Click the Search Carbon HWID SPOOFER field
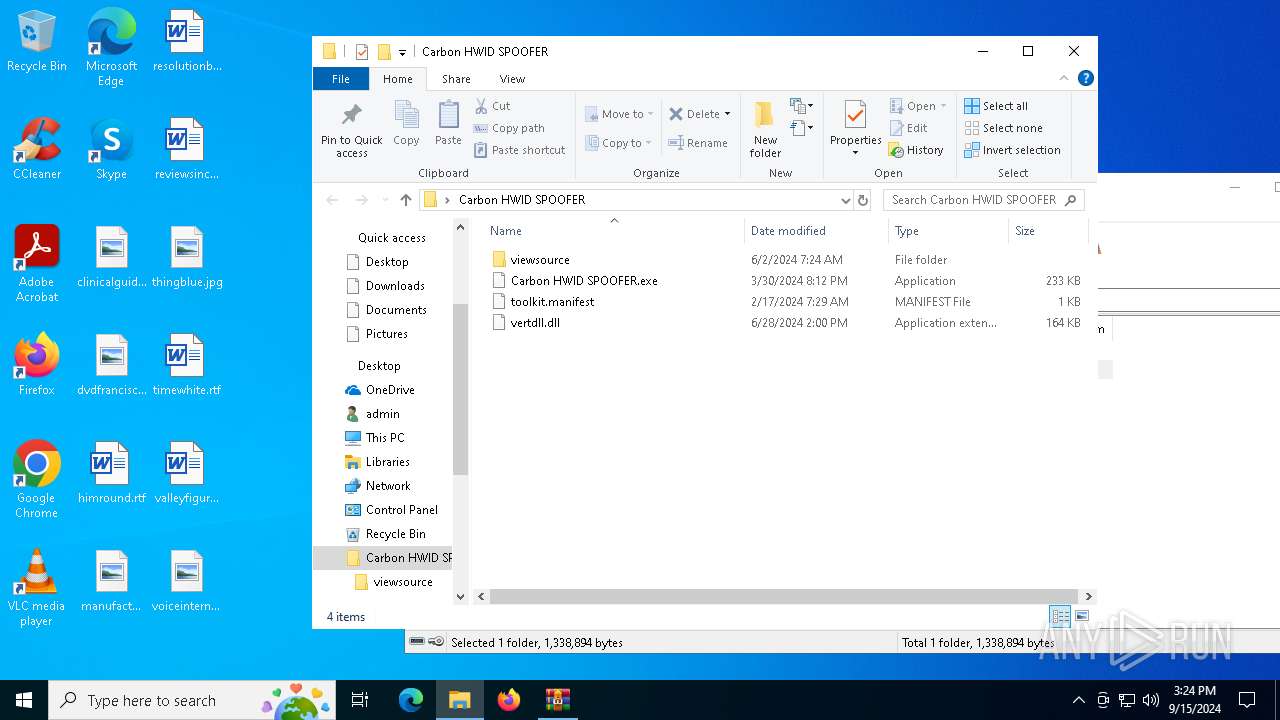The width and height of the screenshot is (1280, 720). pyautogui.click(x=983, y=200)
